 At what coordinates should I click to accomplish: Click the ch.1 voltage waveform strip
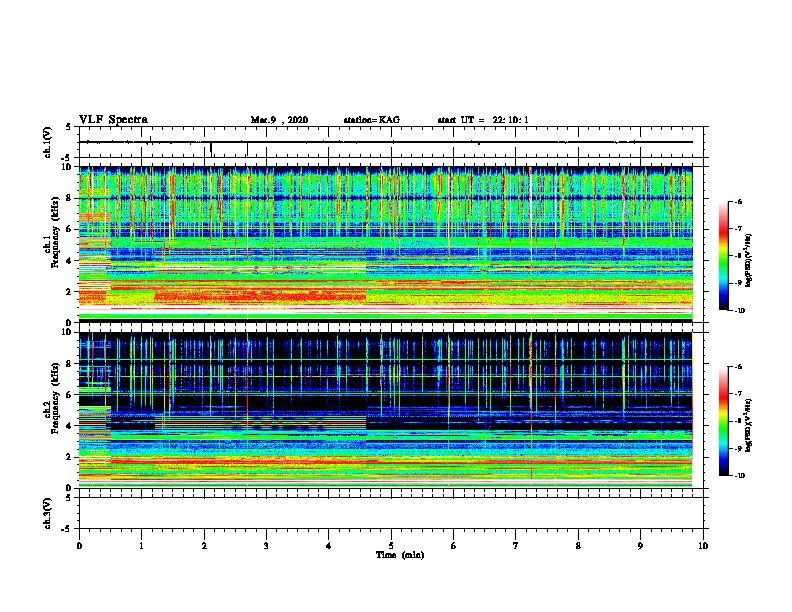tap(391, 142)
